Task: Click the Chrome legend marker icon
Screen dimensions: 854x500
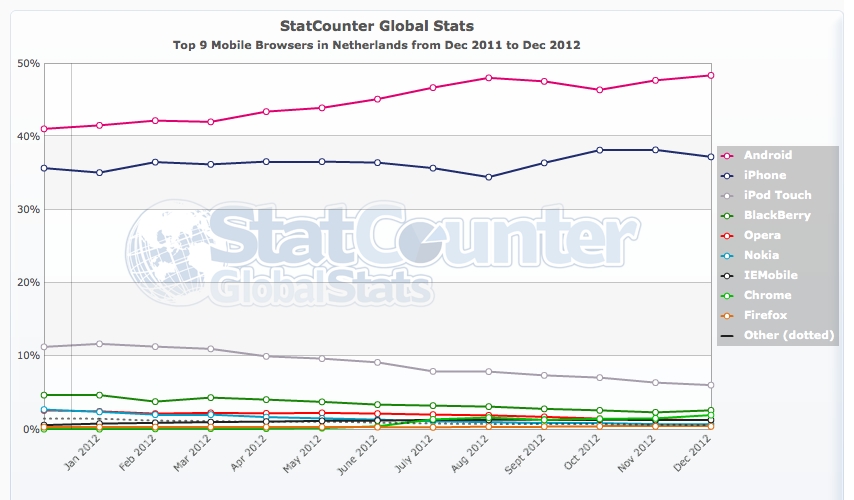Action: [x=726, y=295]
